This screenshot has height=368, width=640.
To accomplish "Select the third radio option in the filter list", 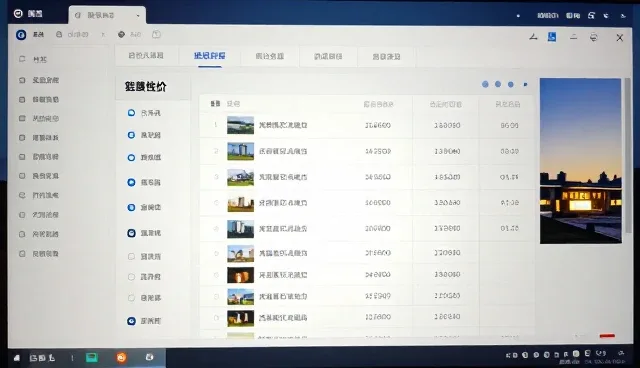I will (x=131, y=157).
